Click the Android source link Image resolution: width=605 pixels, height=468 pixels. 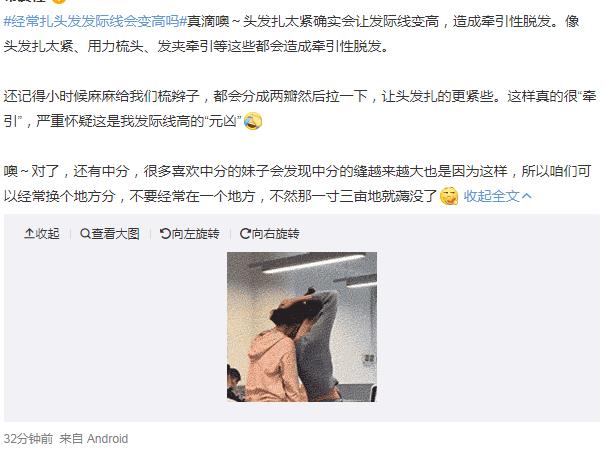coord(107,439)
